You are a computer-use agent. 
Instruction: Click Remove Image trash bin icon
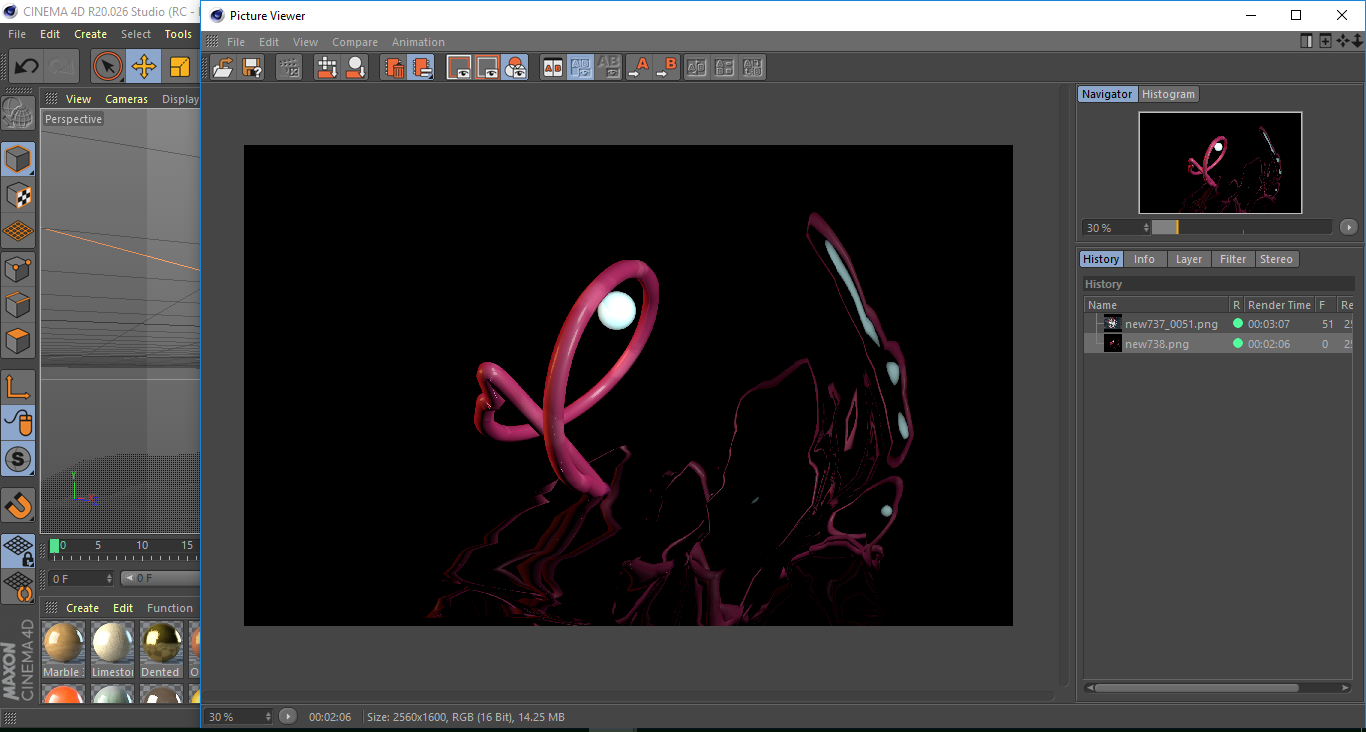394,67
